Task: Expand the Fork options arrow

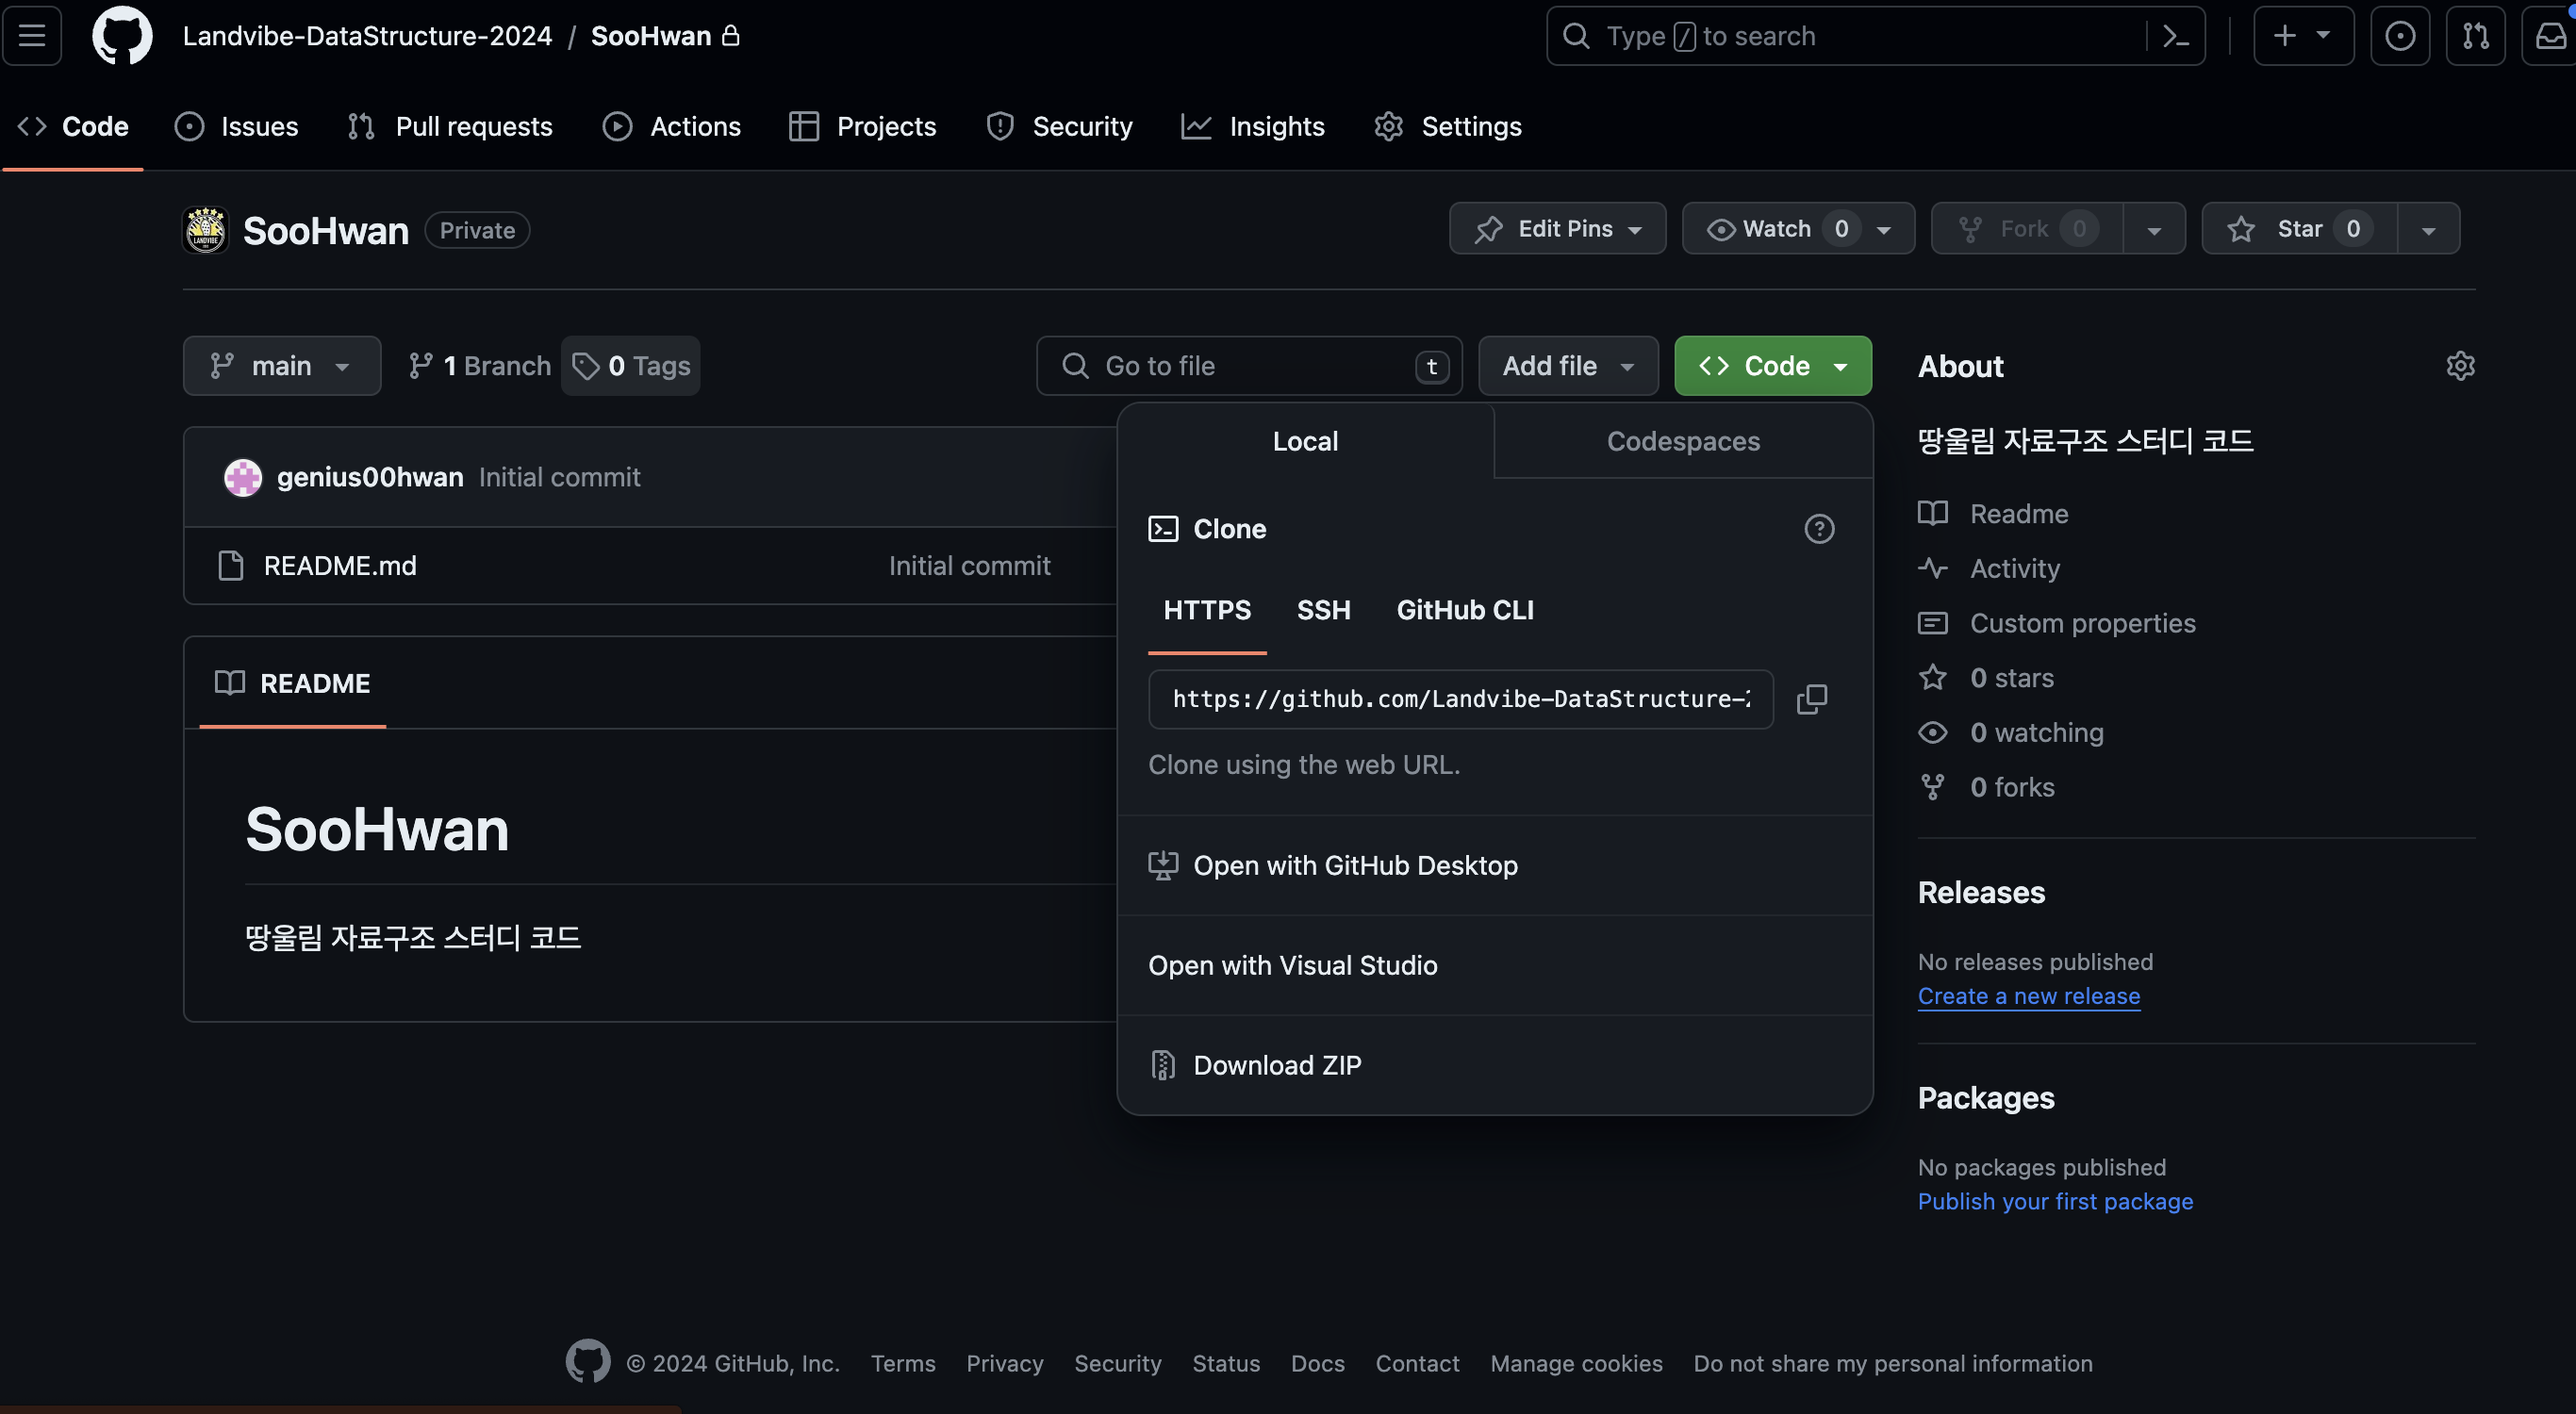Action: [x=2154, y=229]
